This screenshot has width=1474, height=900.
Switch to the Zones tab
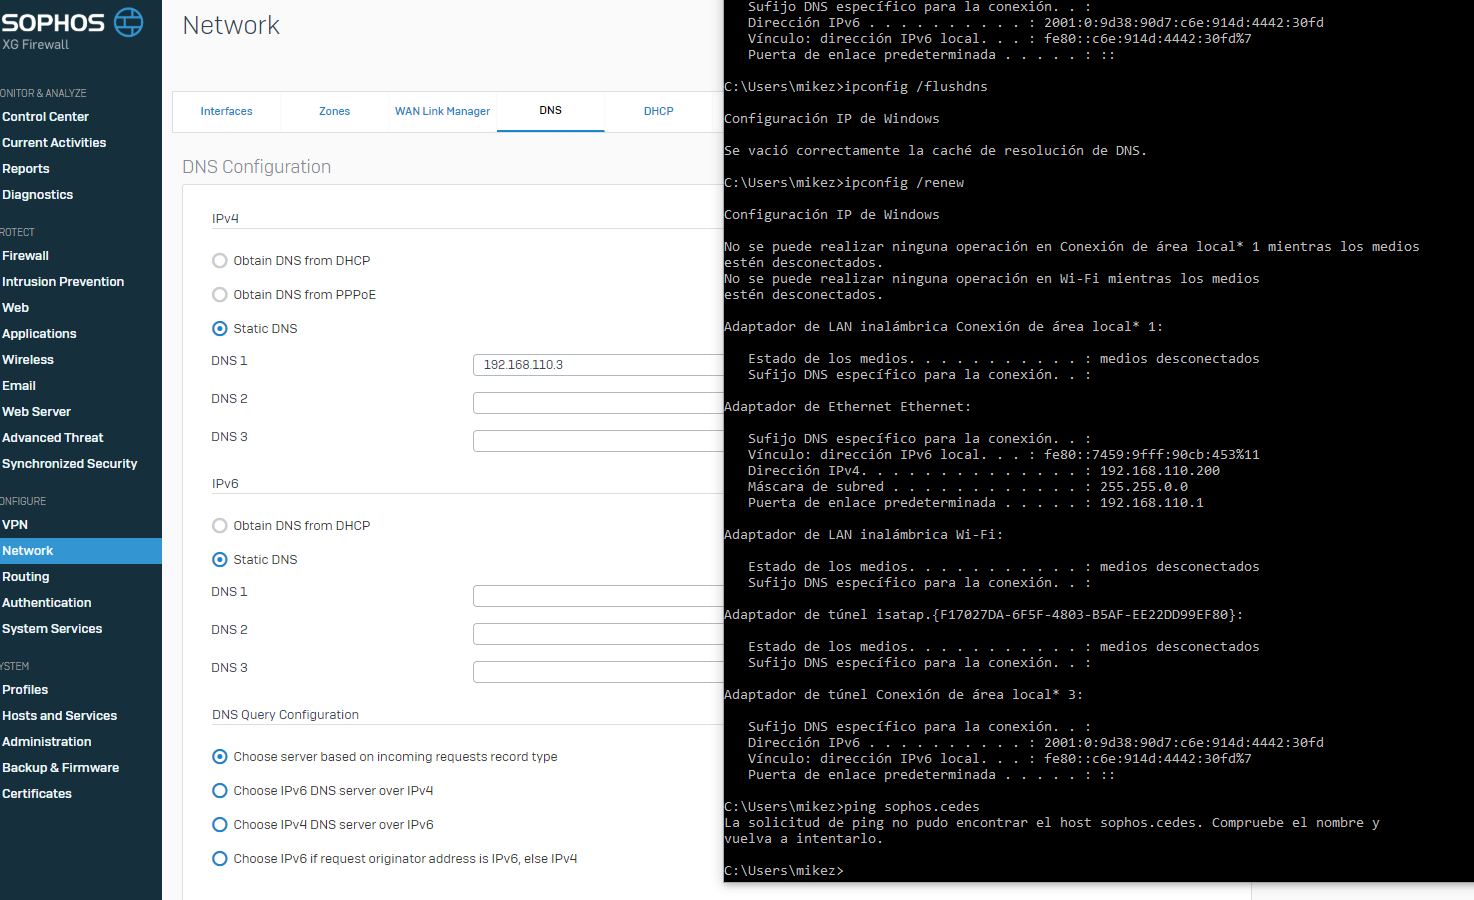[x=334, y=111]
